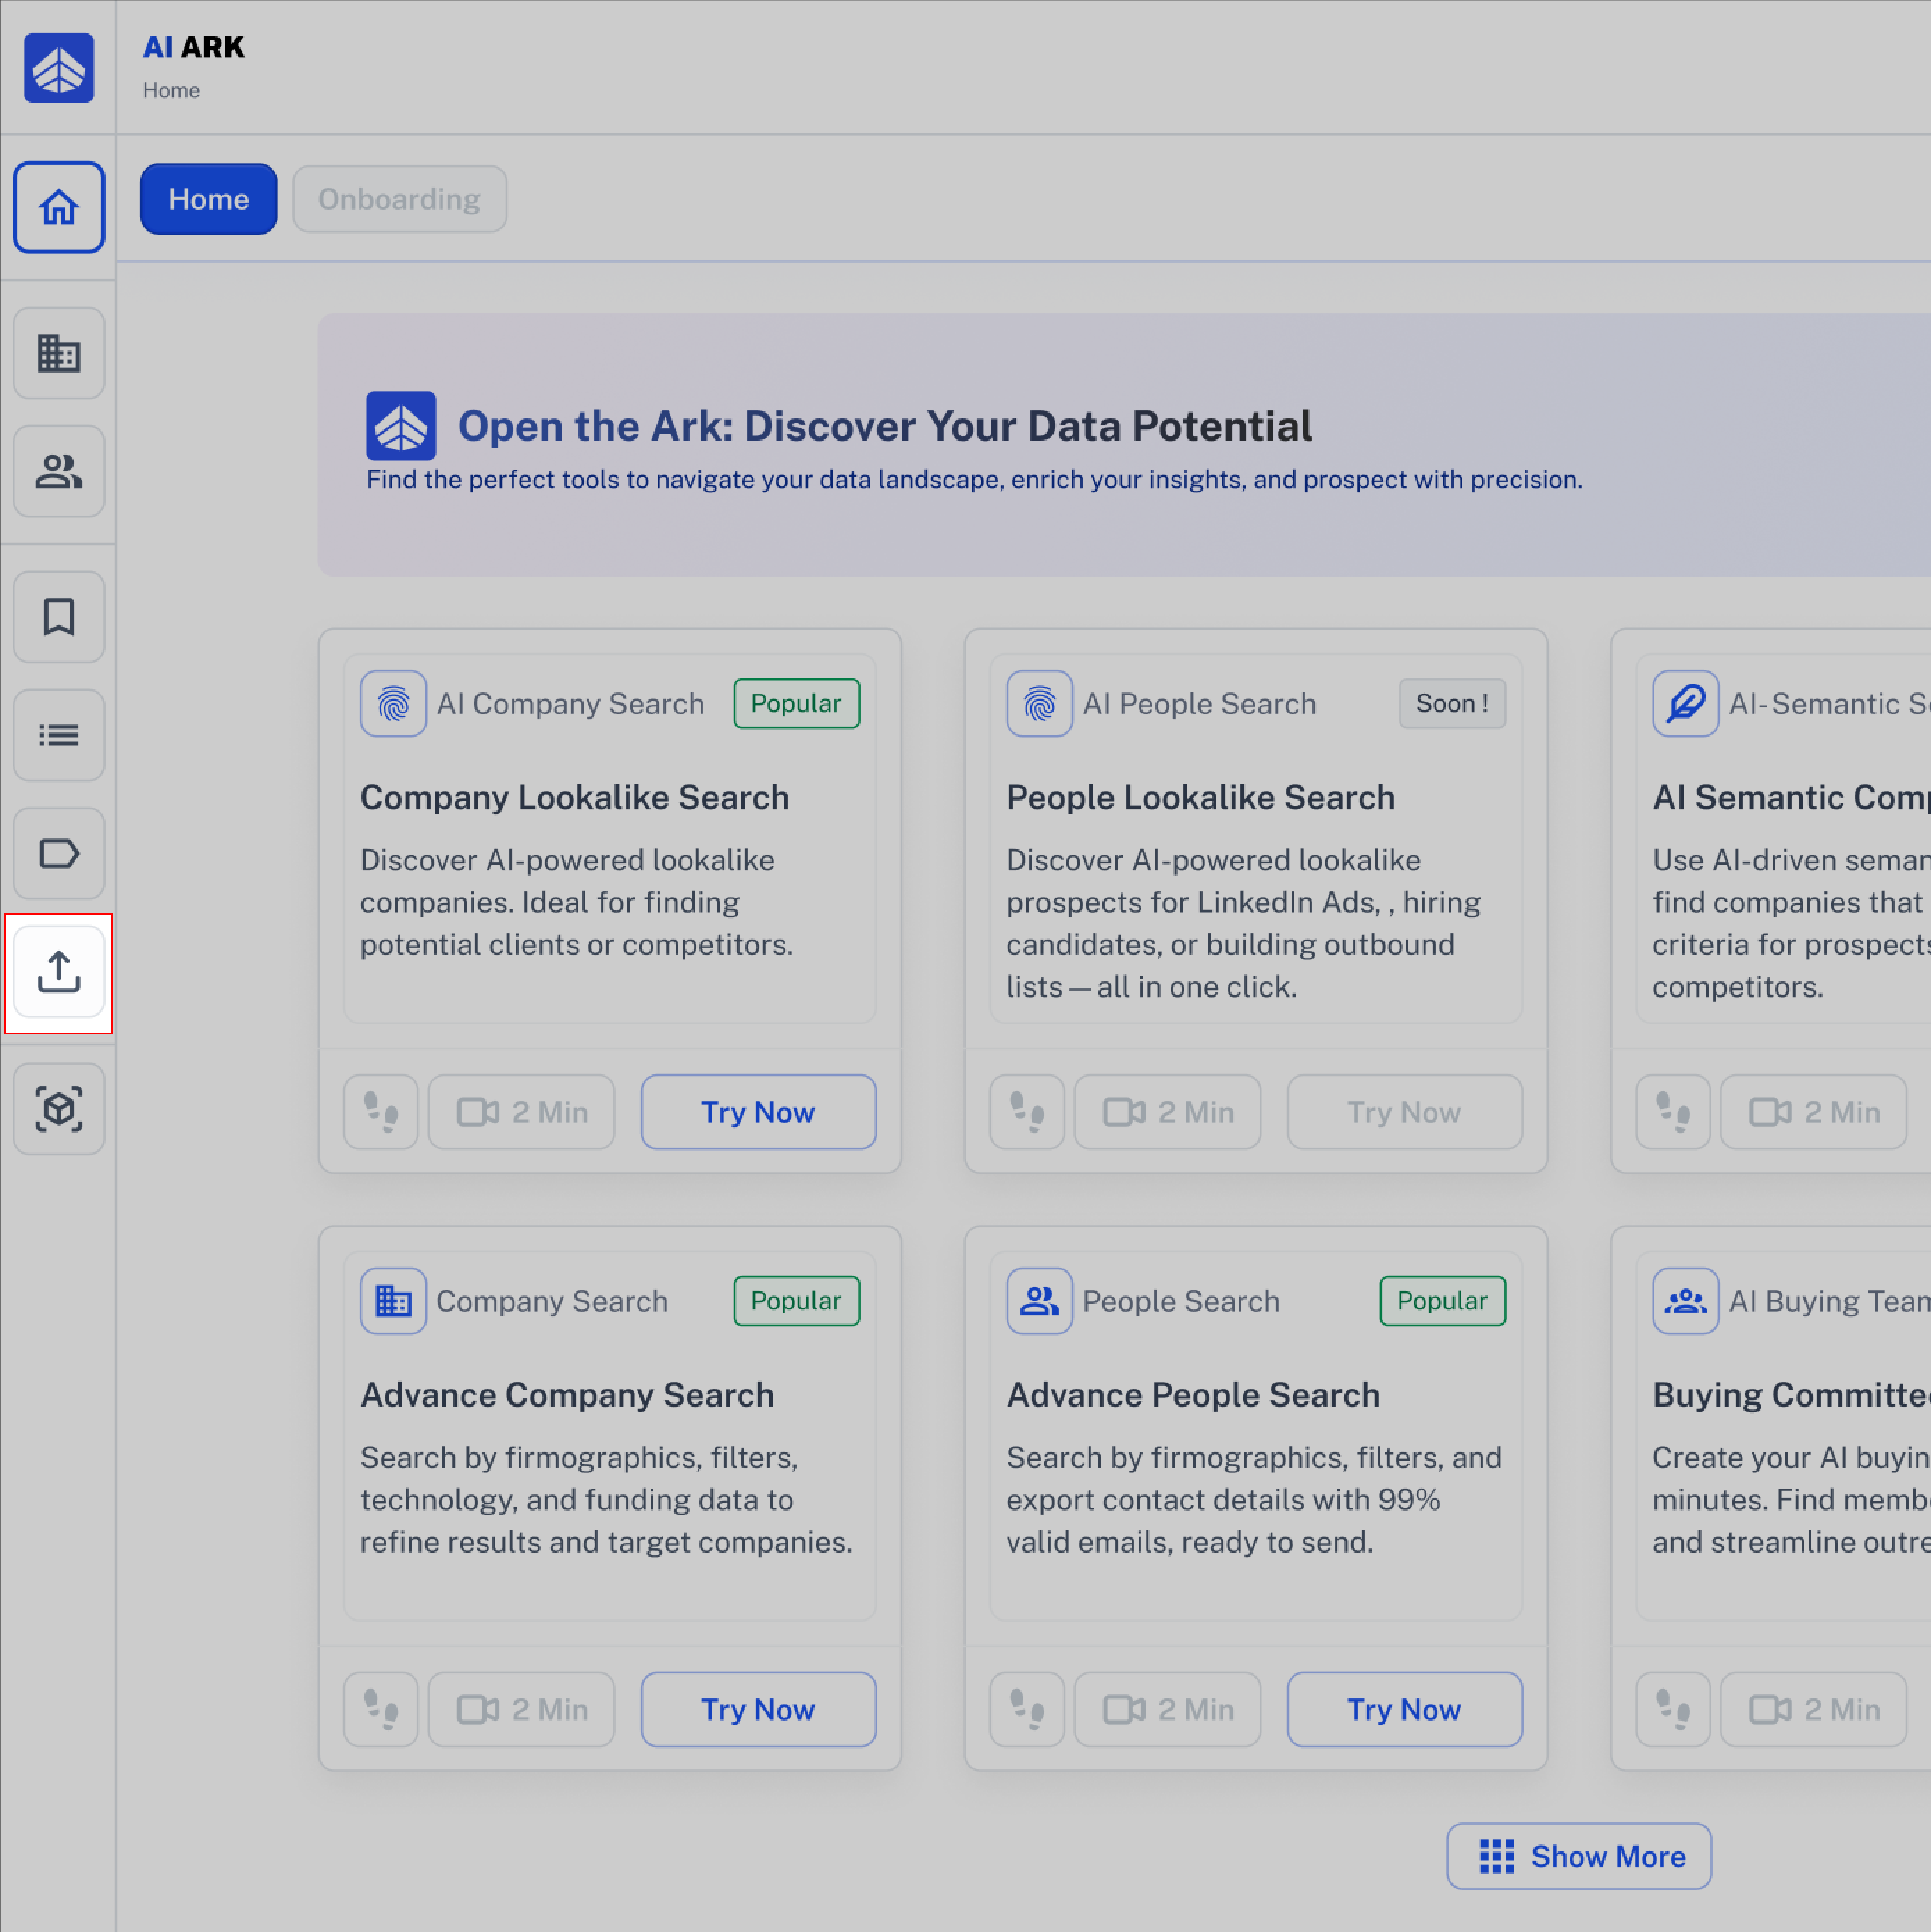The image size is (1931, 1932).
Task: Open the Home sidebar icon
Action: tap(59, 208)
